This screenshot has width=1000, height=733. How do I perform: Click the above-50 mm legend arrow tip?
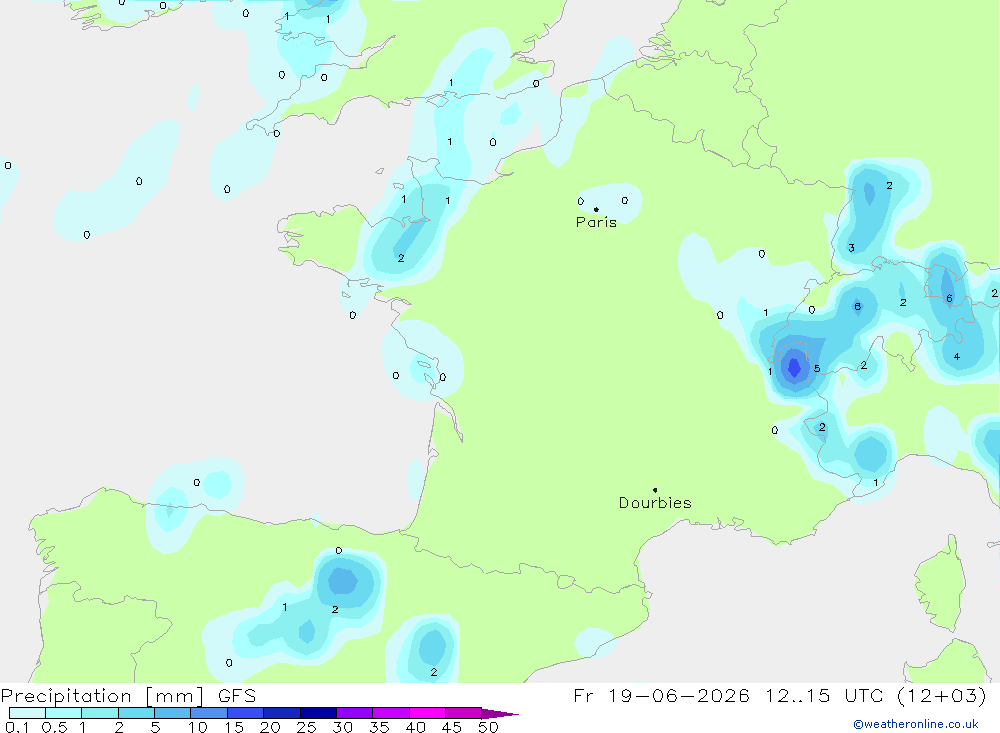point(501,714)
